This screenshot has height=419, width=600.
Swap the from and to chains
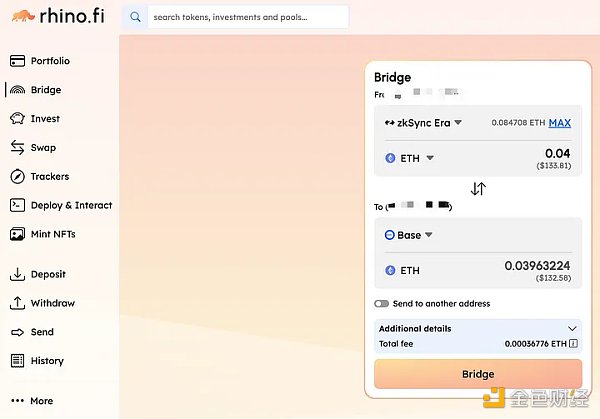(478, 189)
